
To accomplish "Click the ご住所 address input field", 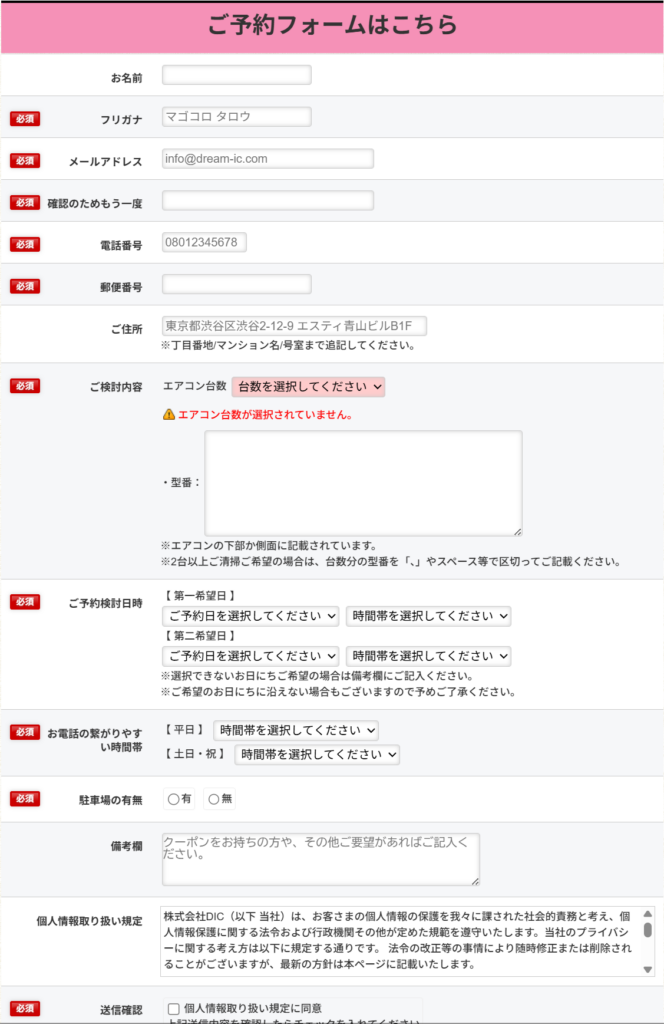I will click(x=294, y=326).
